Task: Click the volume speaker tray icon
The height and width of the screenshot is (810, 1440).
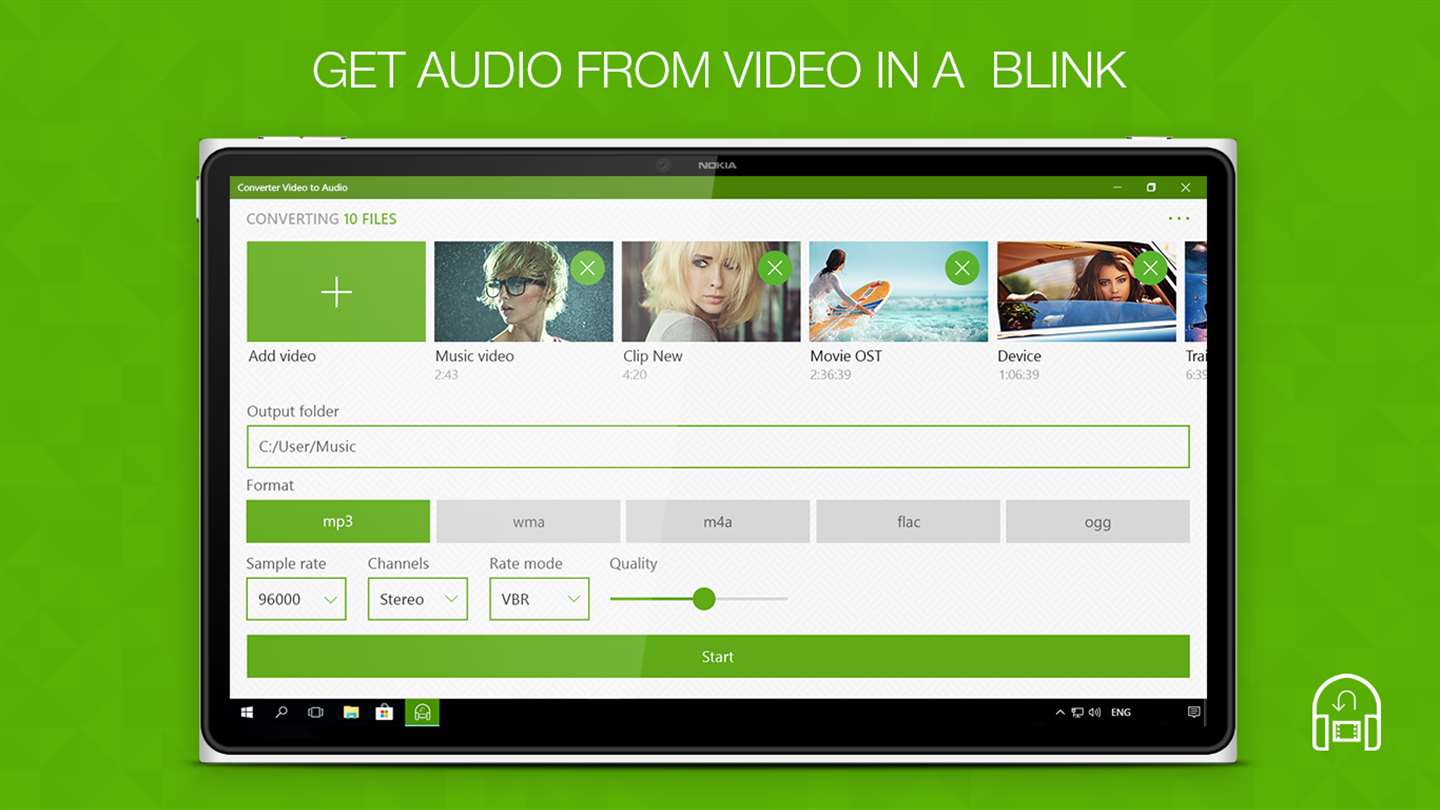Action: tap(1094, 712)
